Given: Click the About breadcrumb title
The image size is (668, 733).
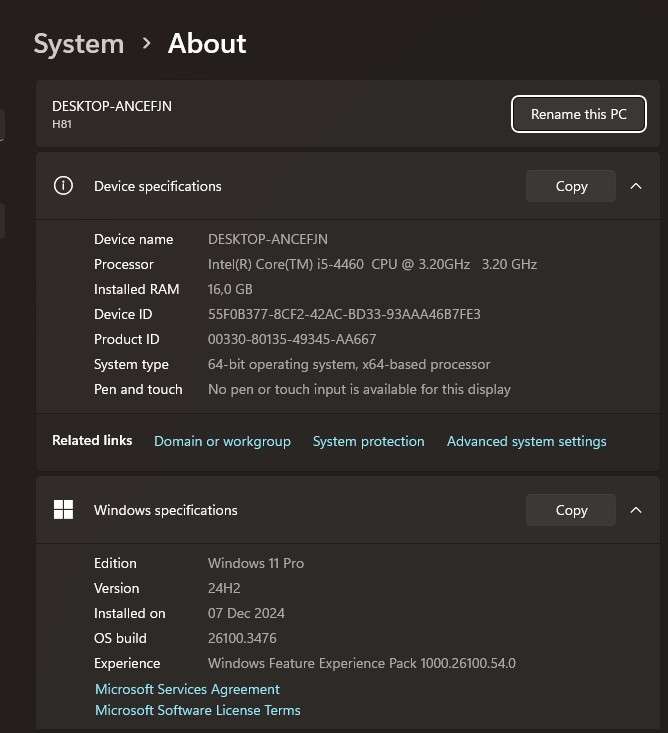Looking at the screenshot, I should click(x=207, y=43).
